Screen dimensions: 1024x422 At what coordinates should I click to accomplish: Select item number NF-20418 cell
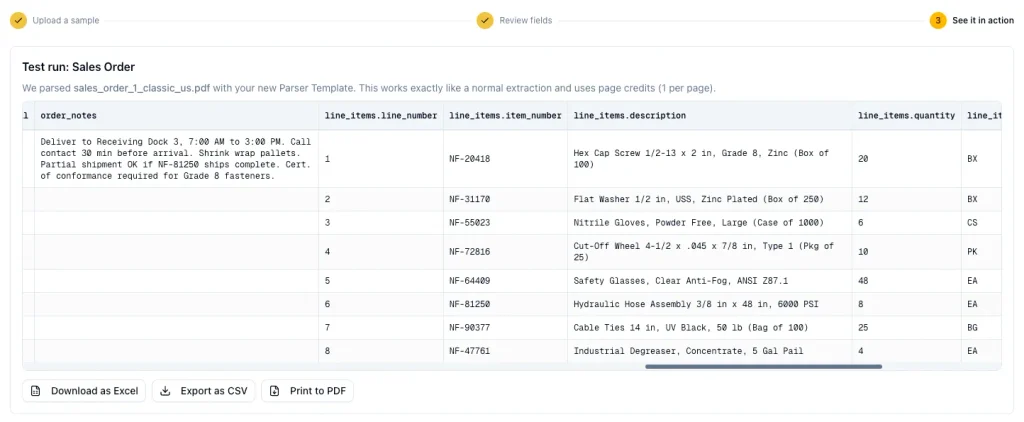click(505, 159)
